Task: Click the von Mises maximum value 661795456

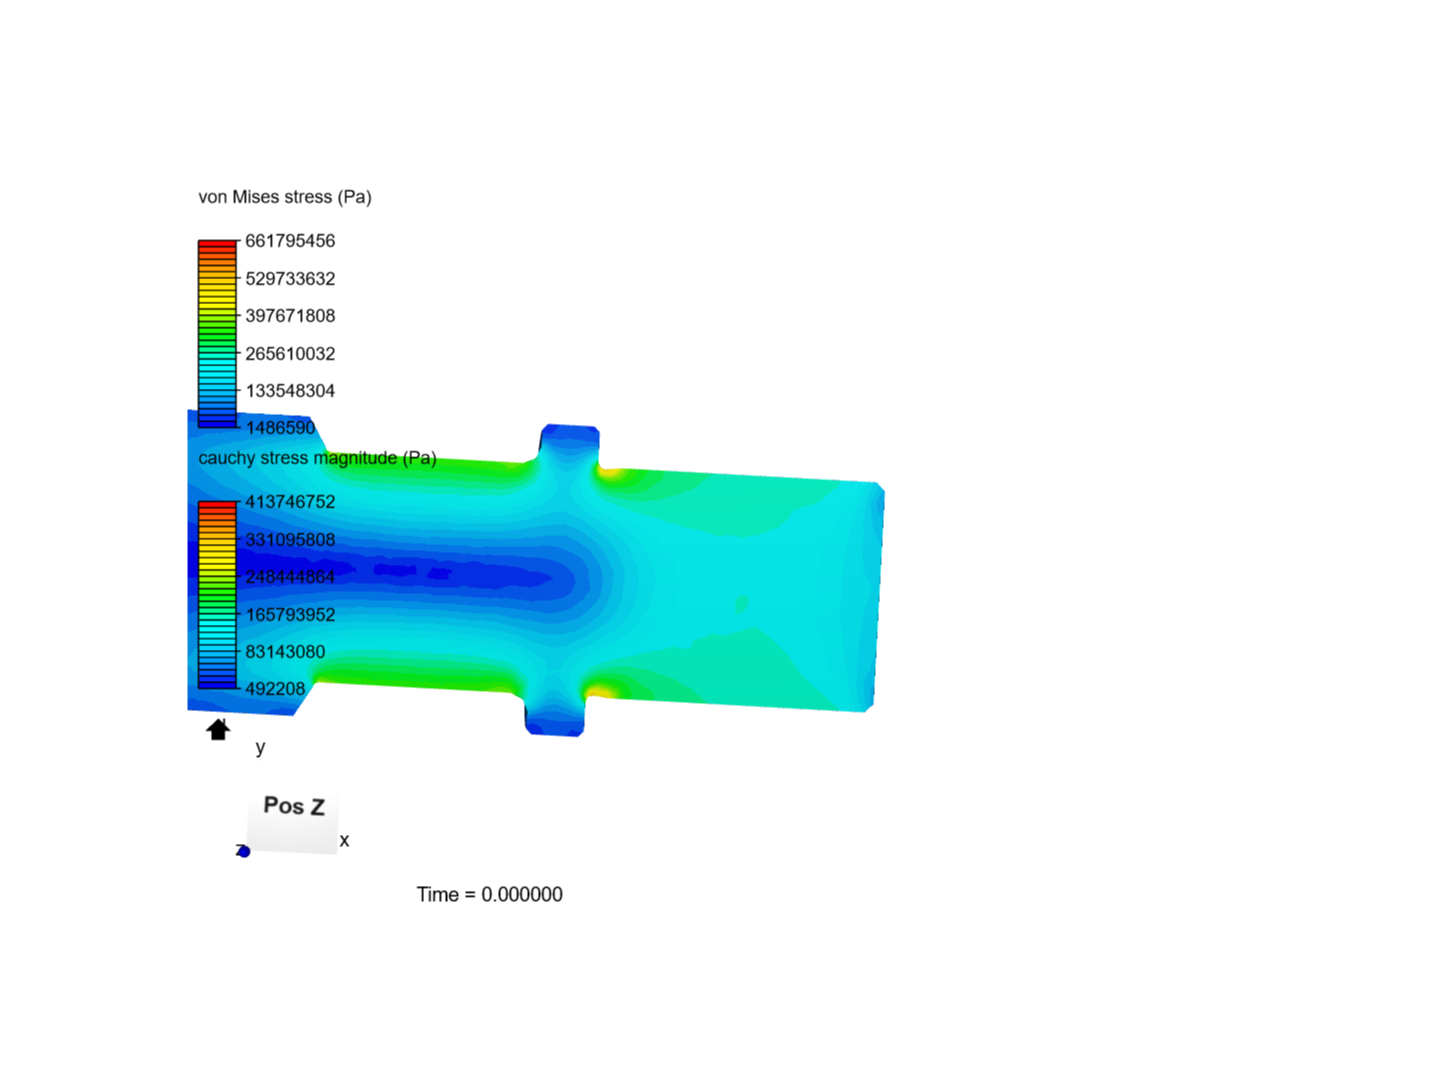Action: pos(290,241)
